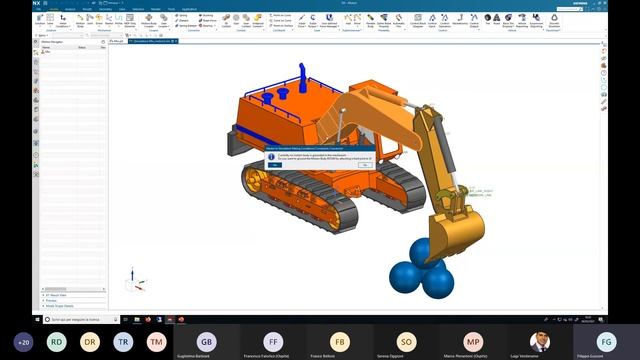
Task: Click the Bushing connector tool
Action: [206, 16]
